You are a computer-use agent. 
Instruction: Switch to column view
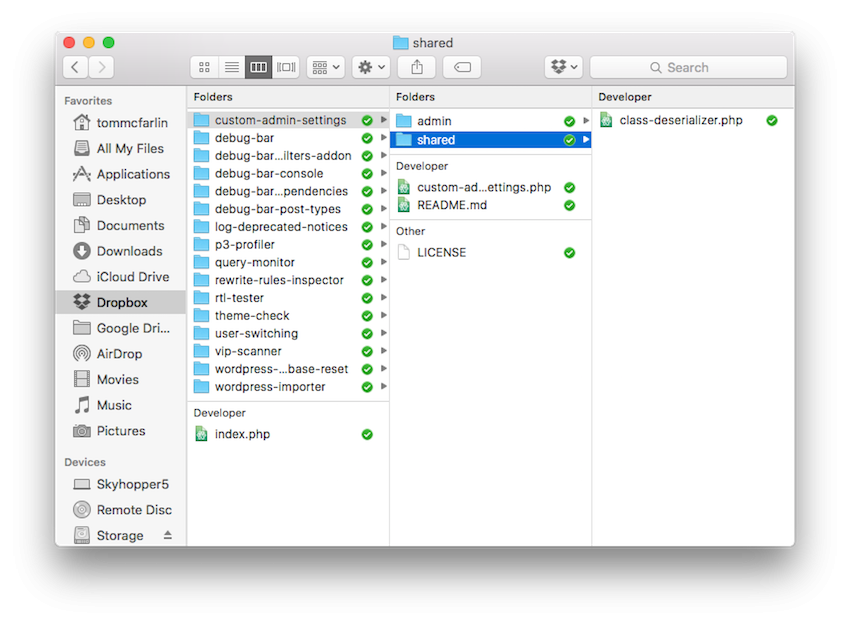point(258,67)
